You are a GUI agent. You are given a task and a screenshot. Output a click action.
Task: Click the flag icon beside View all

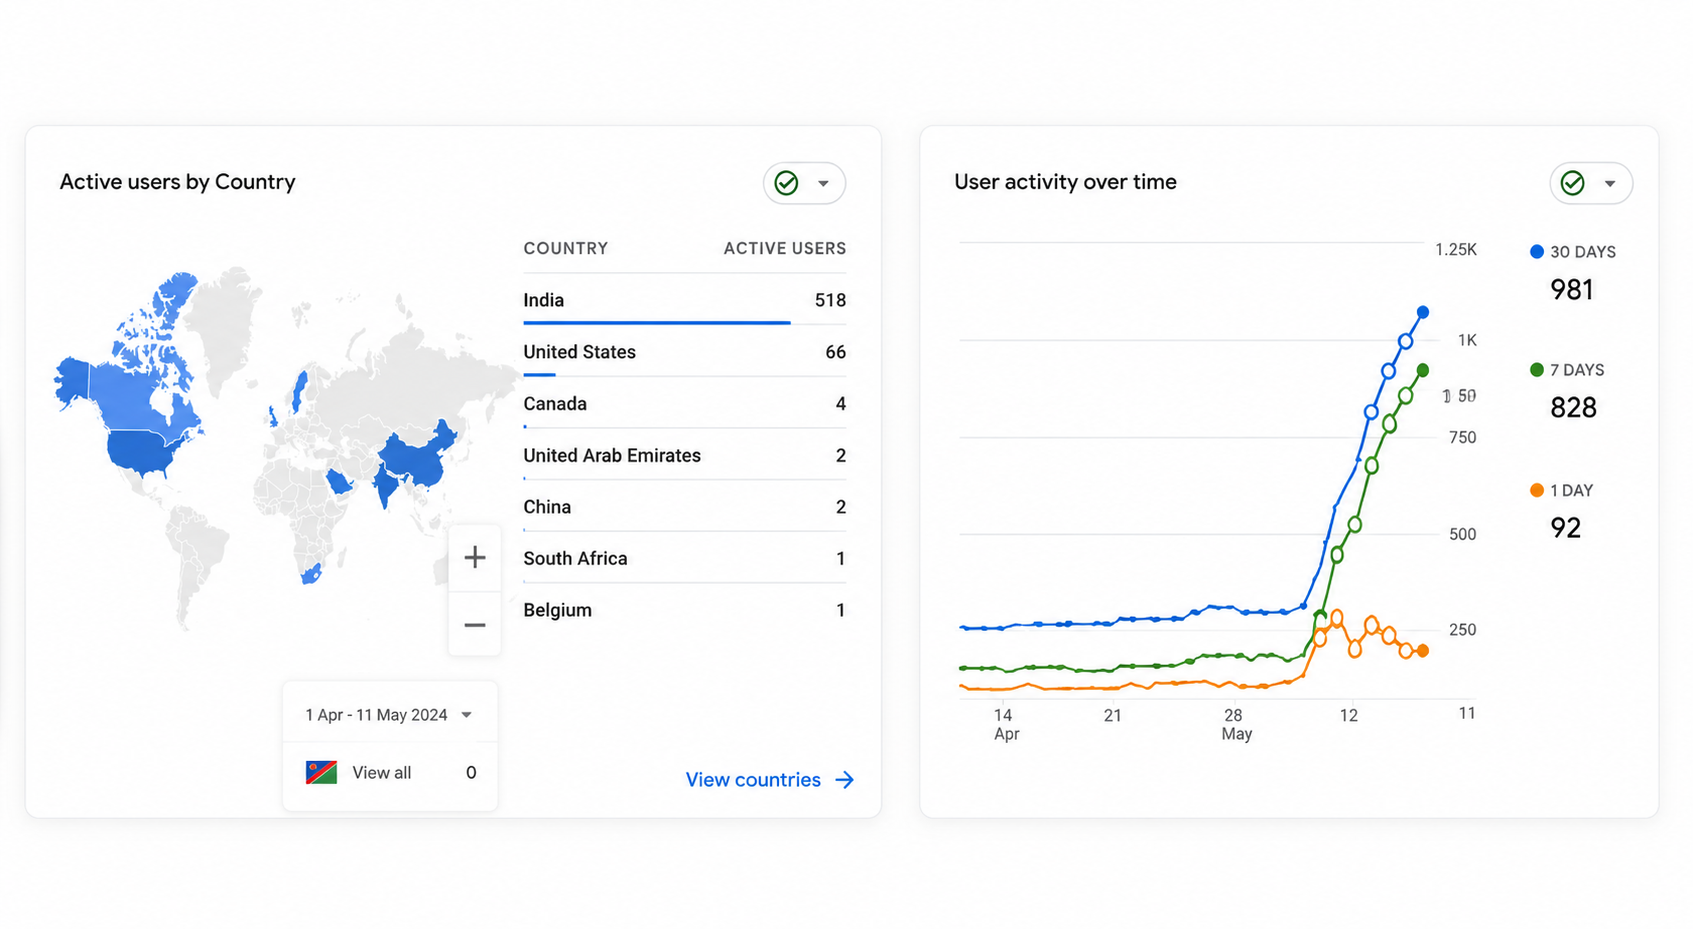pos(321,772)
